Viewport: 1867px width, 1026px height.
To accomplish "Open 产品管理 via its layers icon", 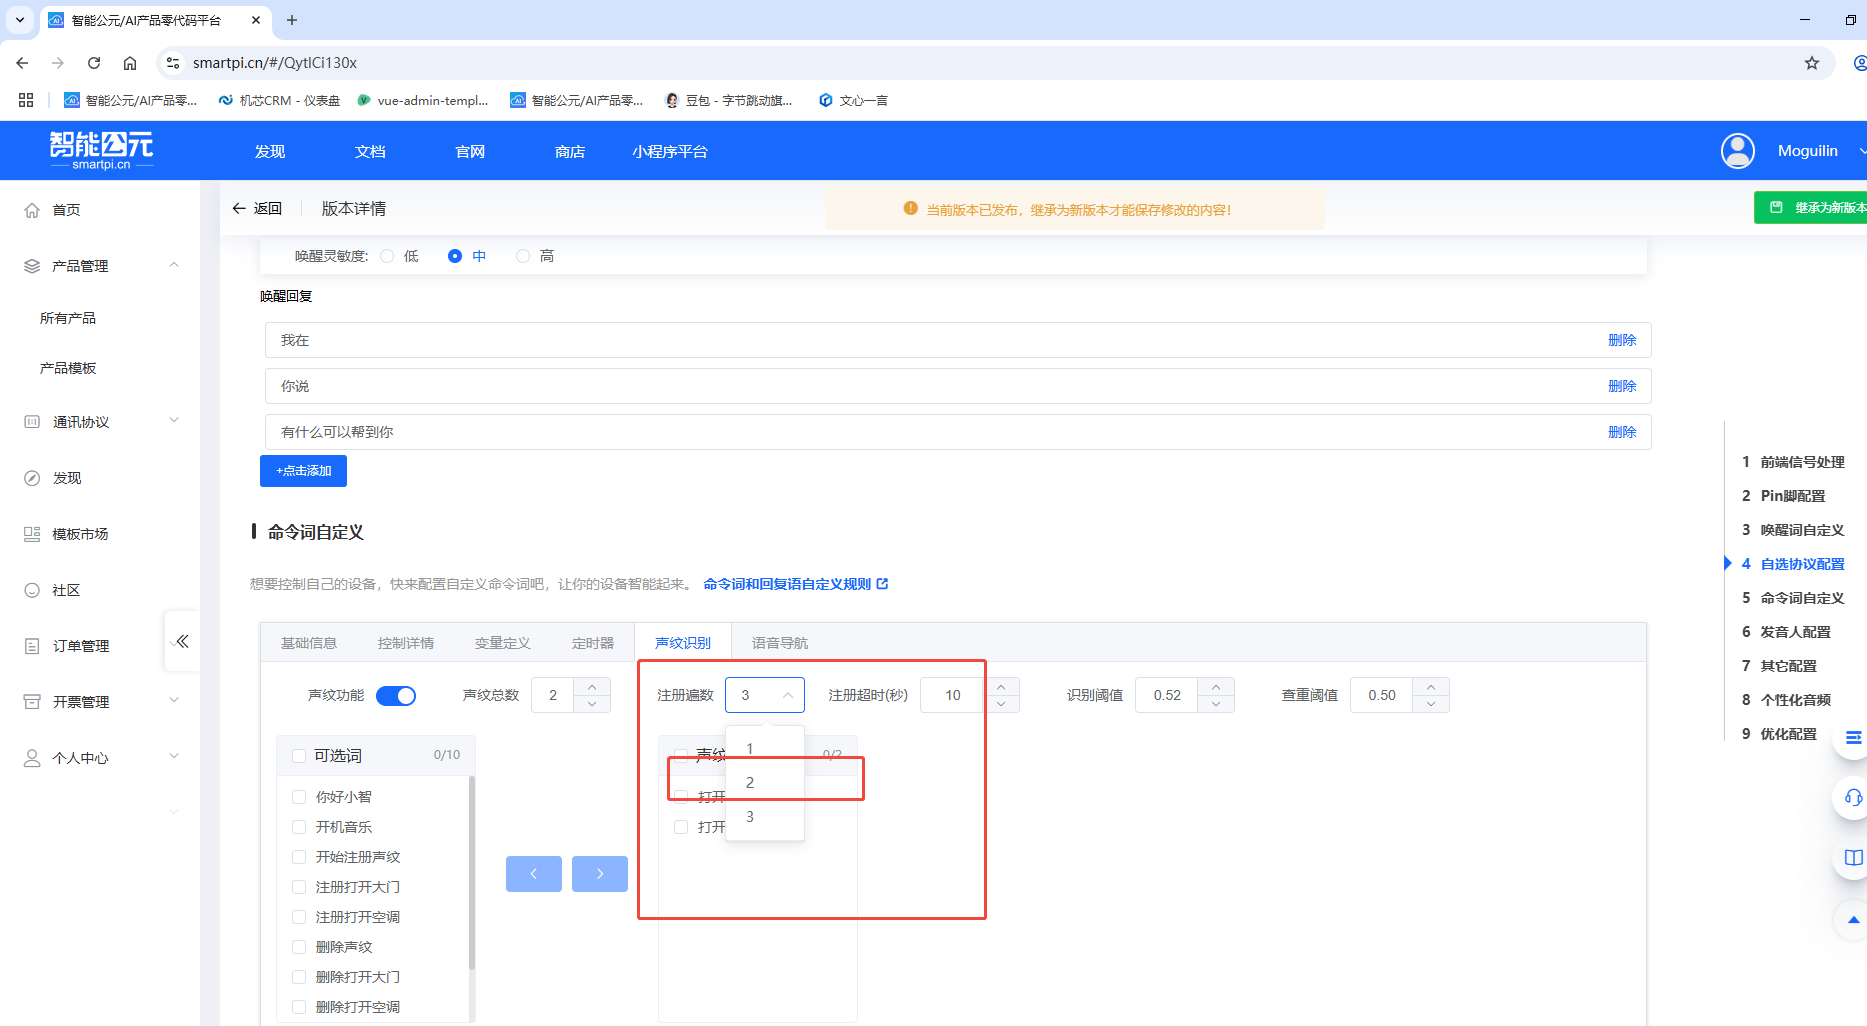I will (x=30, y=265).
